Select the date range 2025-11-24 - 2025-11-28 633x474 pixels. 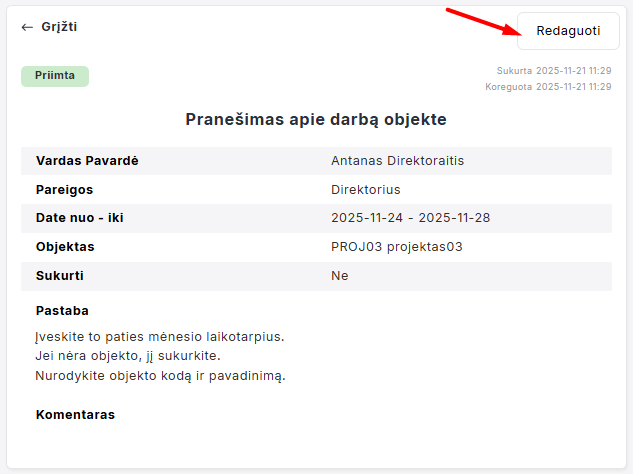pos(410,218)
